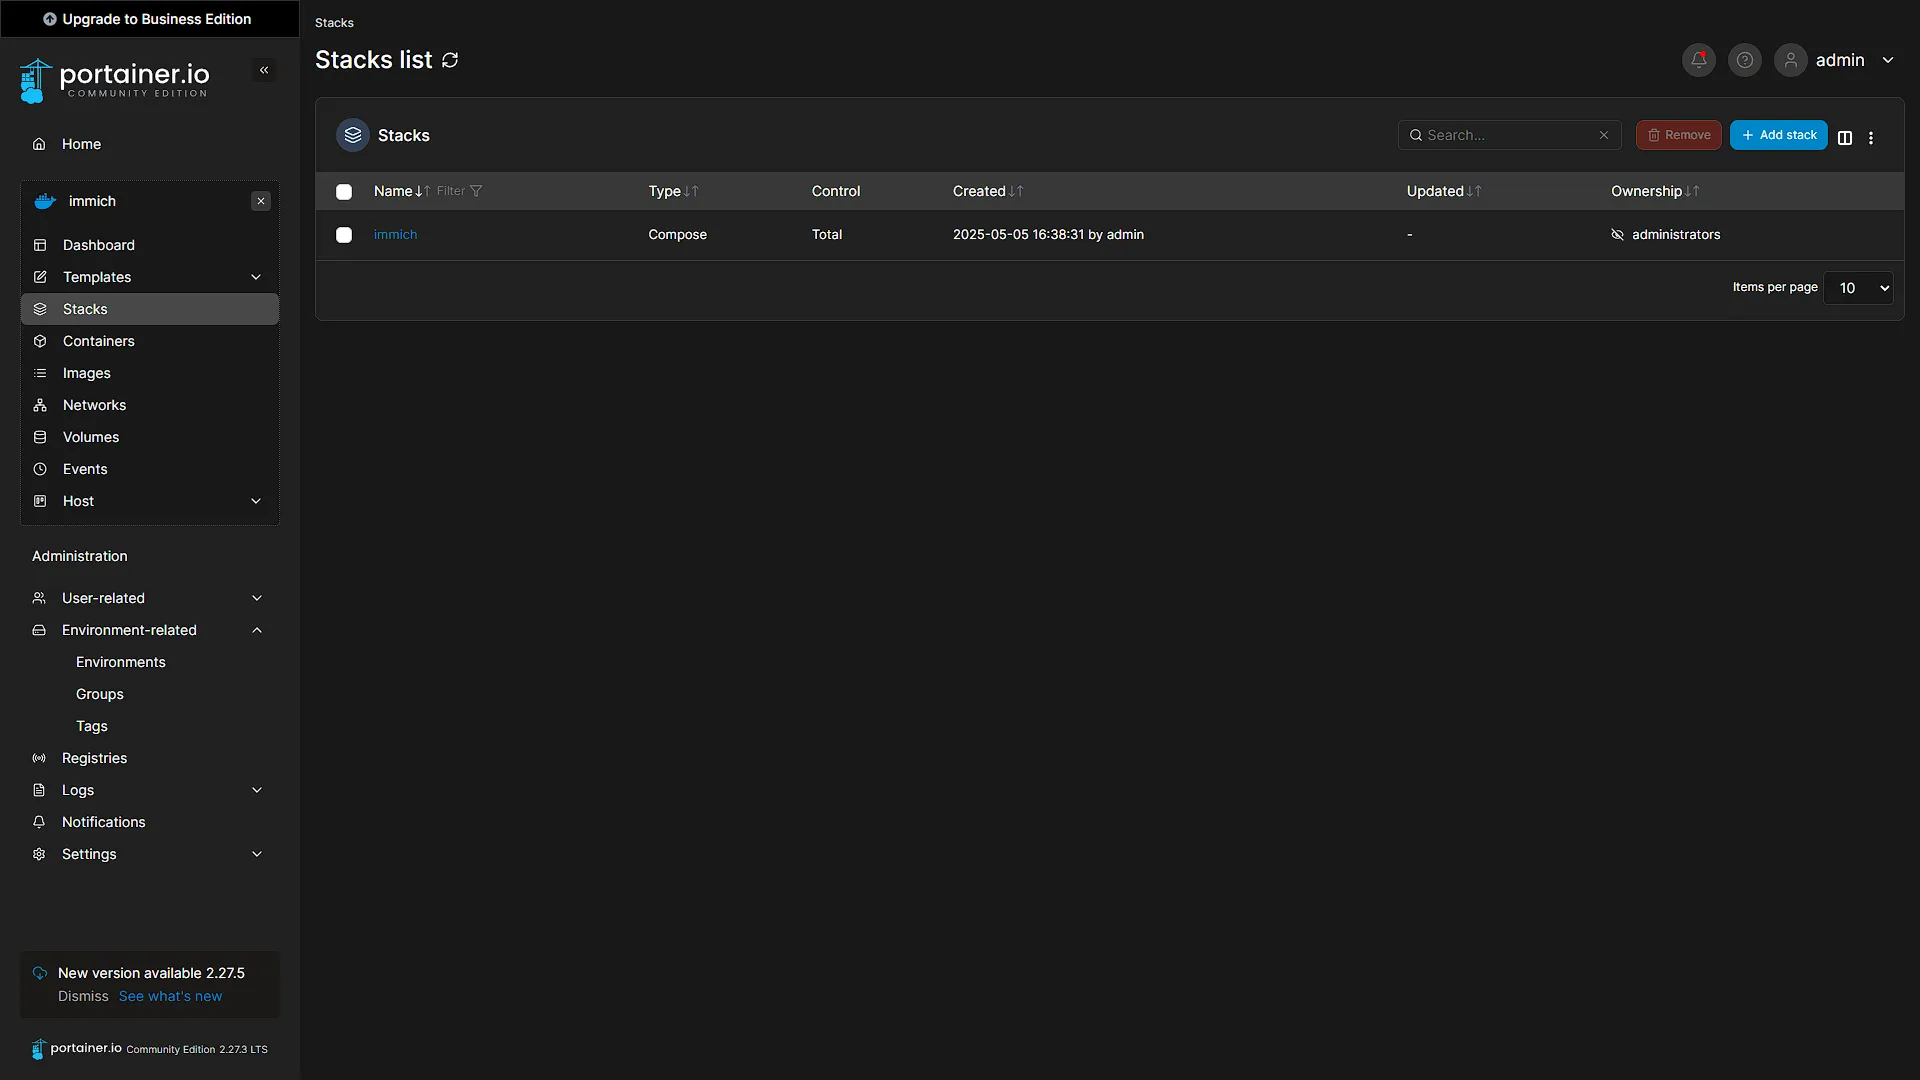
Task: Open table column settings icon
Action: point(1845,138)
